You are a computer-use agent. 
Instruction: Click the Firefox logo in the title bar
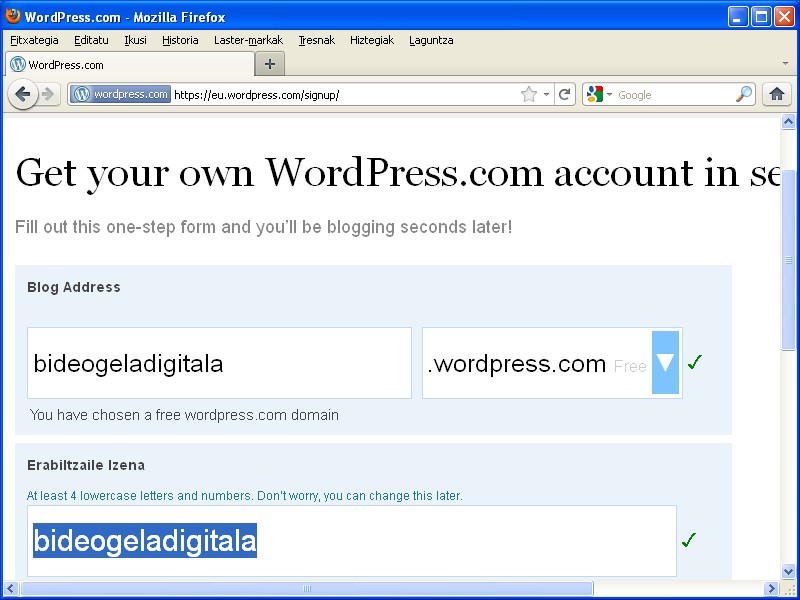point(13,16)
